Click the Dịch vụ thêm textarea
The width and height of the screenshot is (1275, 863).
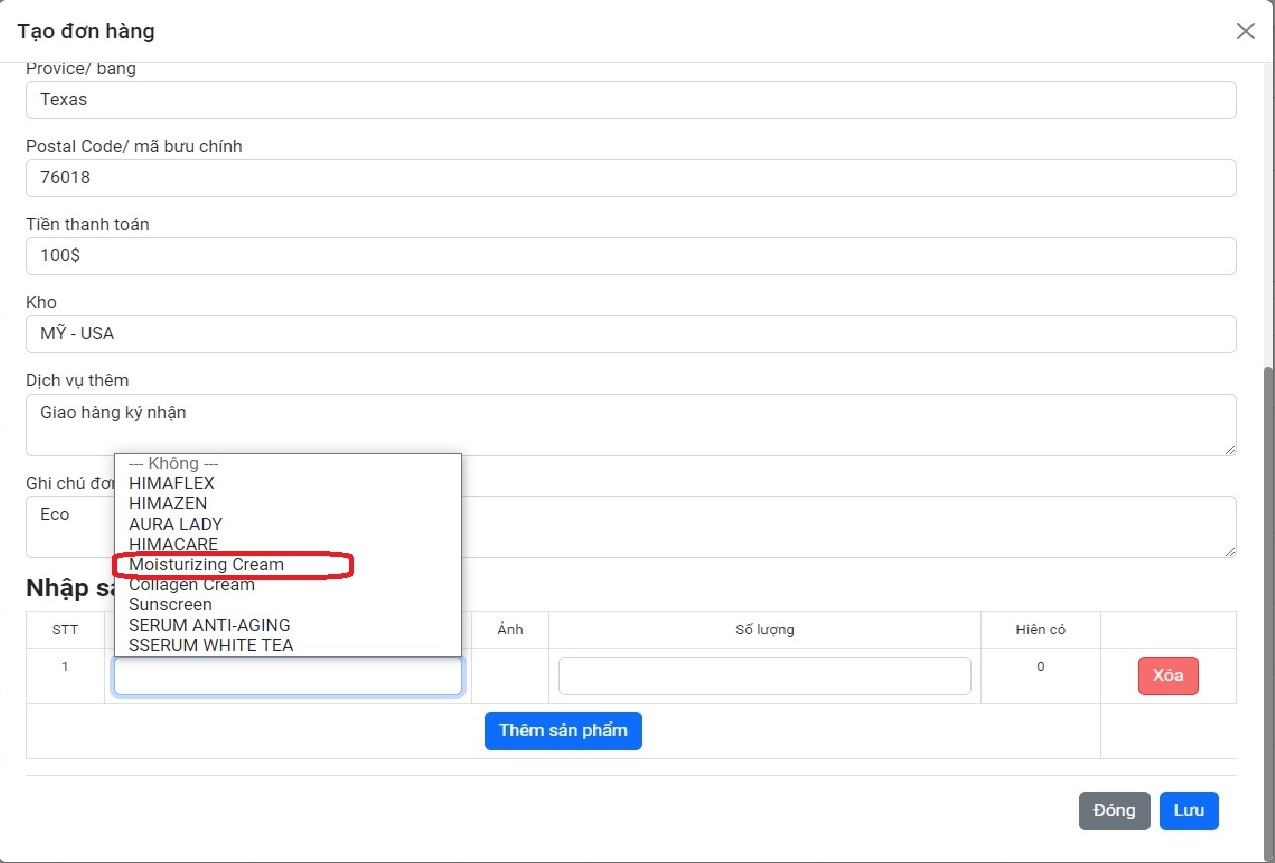631,424
